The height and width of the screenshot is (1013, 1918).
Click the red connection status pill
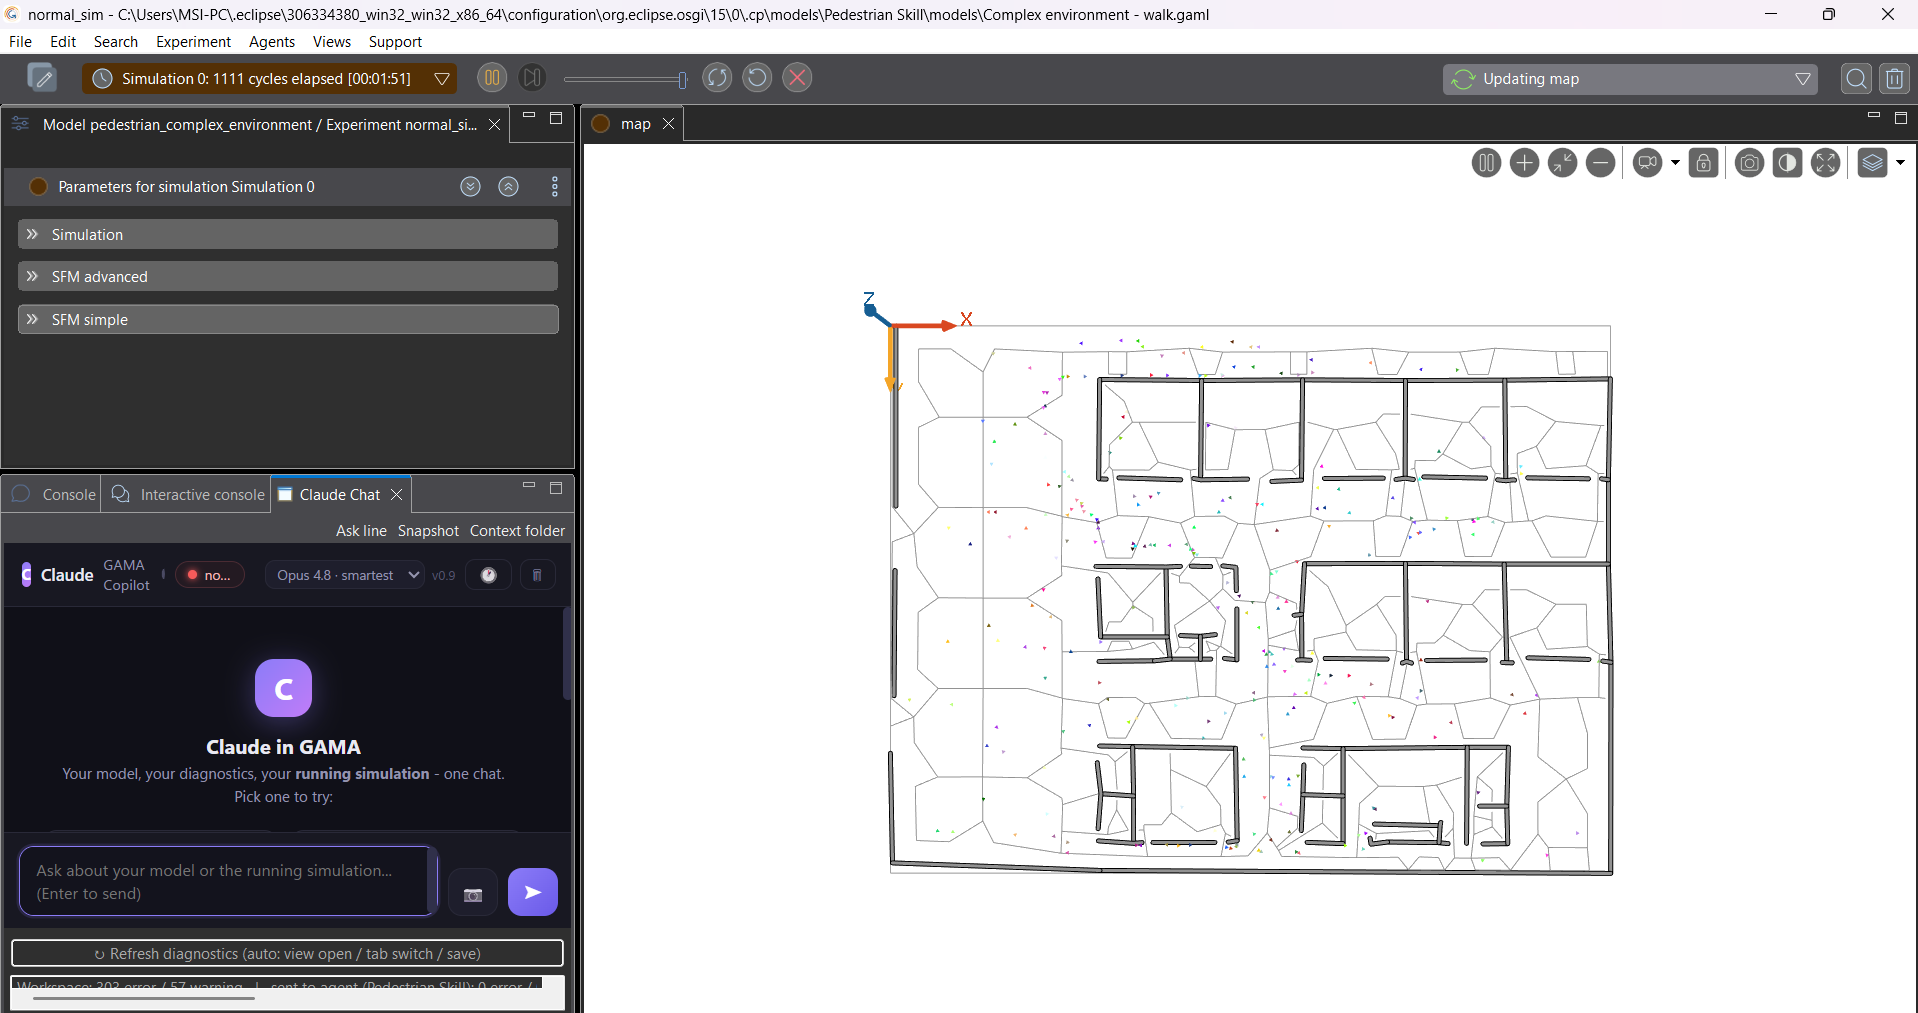tap(210, 575)
